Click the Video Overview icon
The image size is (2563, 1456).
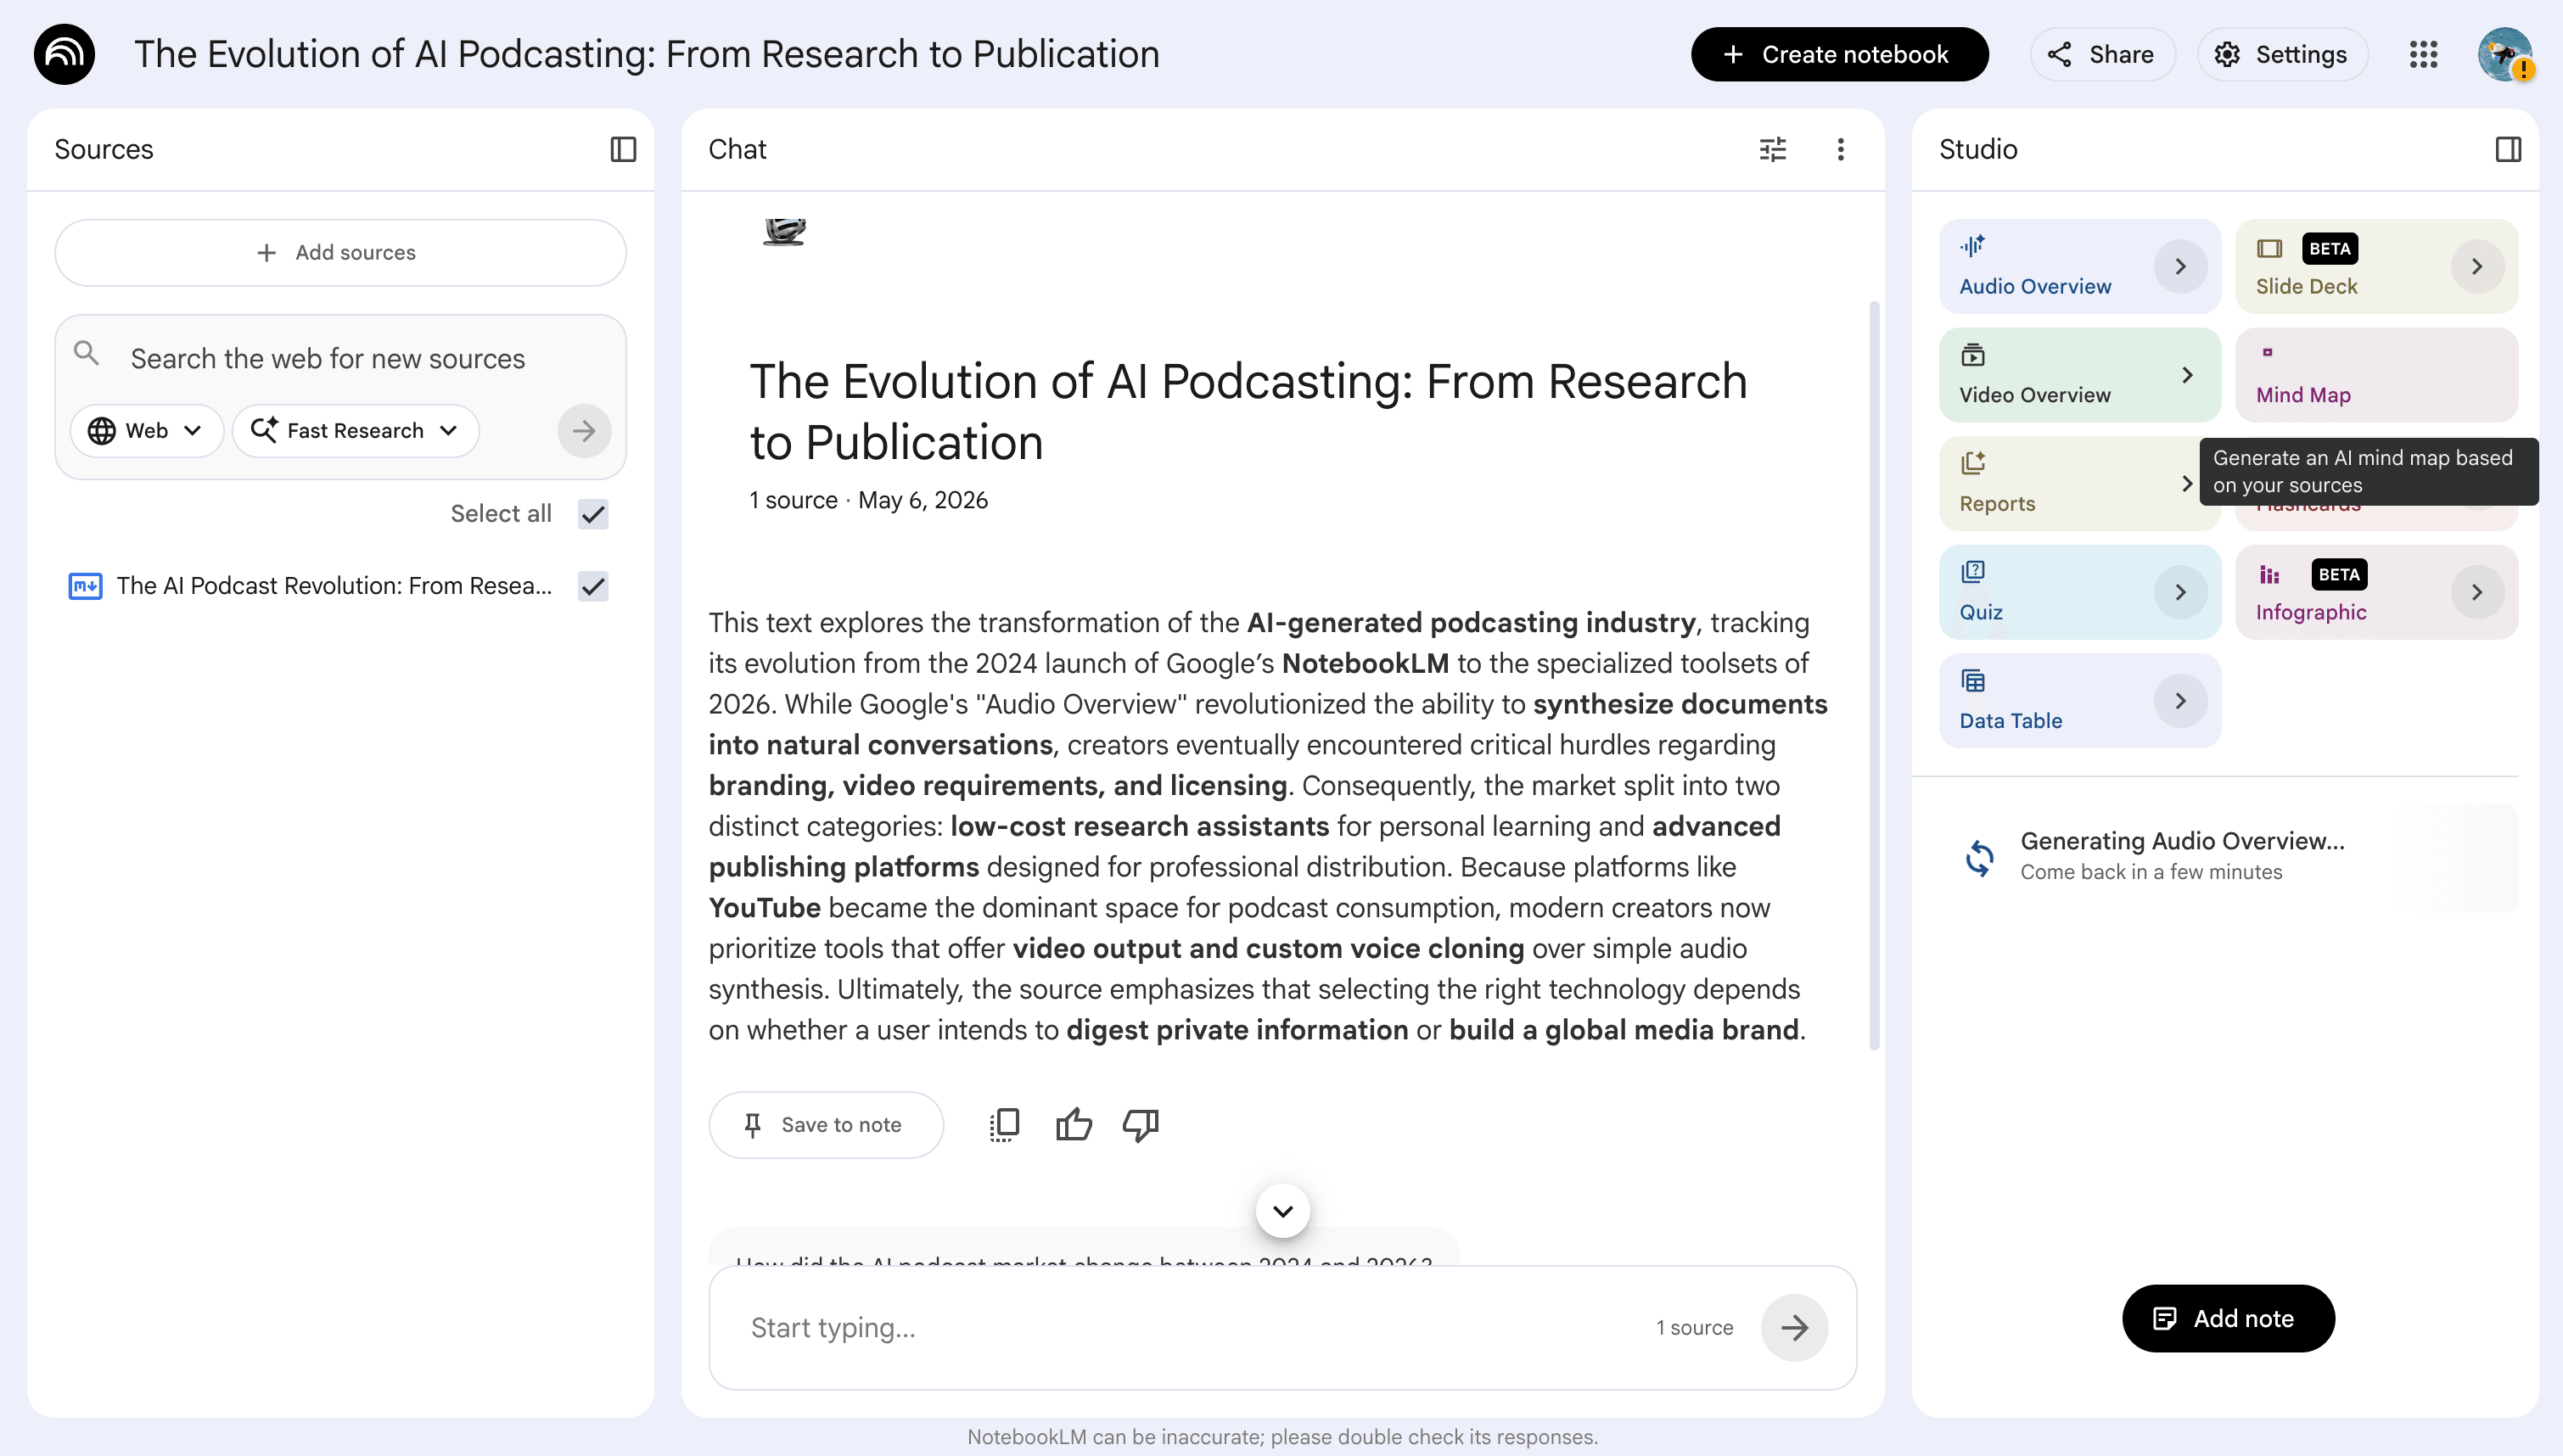click(x=1973, y=355)
